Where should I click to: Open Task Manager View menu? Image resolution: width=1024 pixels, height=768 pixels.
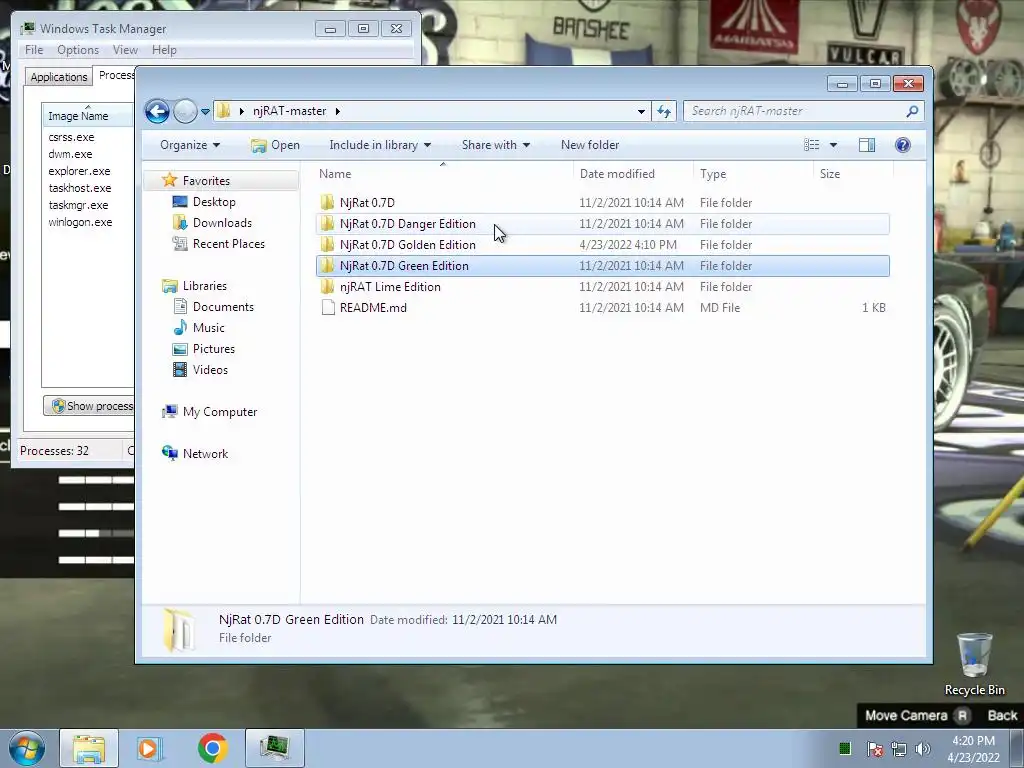(x=125, y=50)
